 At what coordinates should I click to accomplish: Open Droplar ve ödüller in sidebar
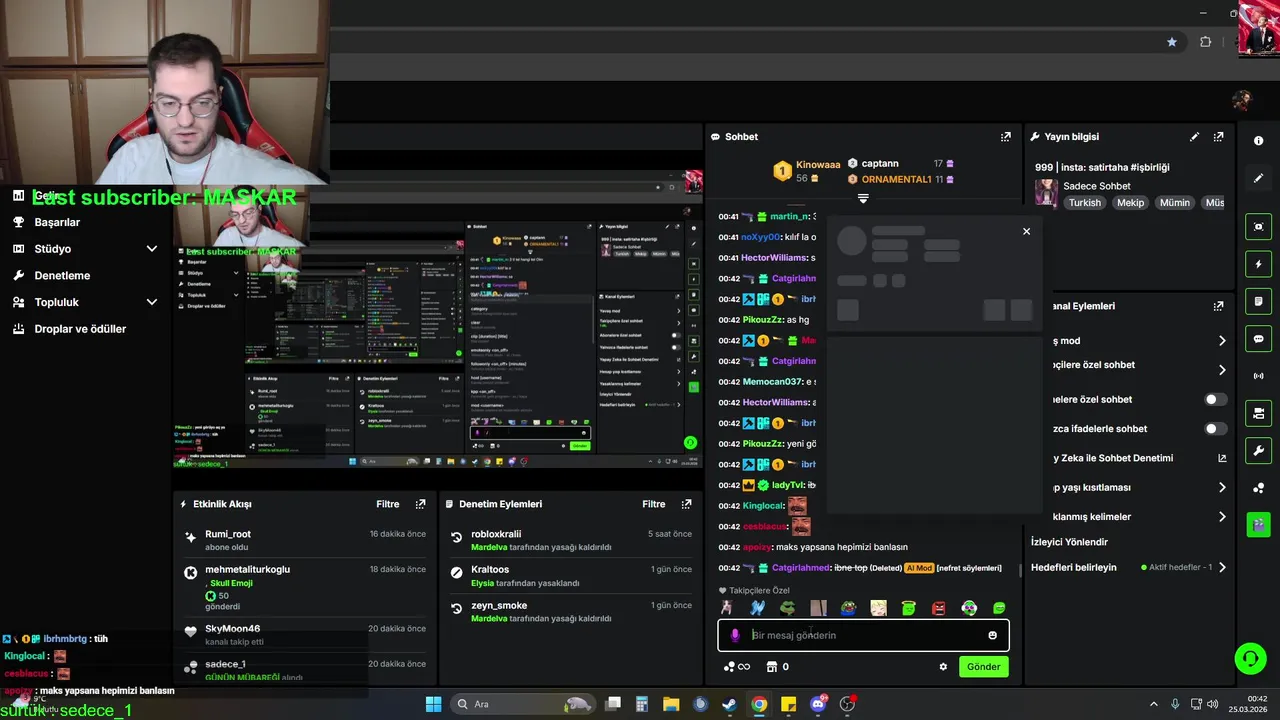(80, 328)
